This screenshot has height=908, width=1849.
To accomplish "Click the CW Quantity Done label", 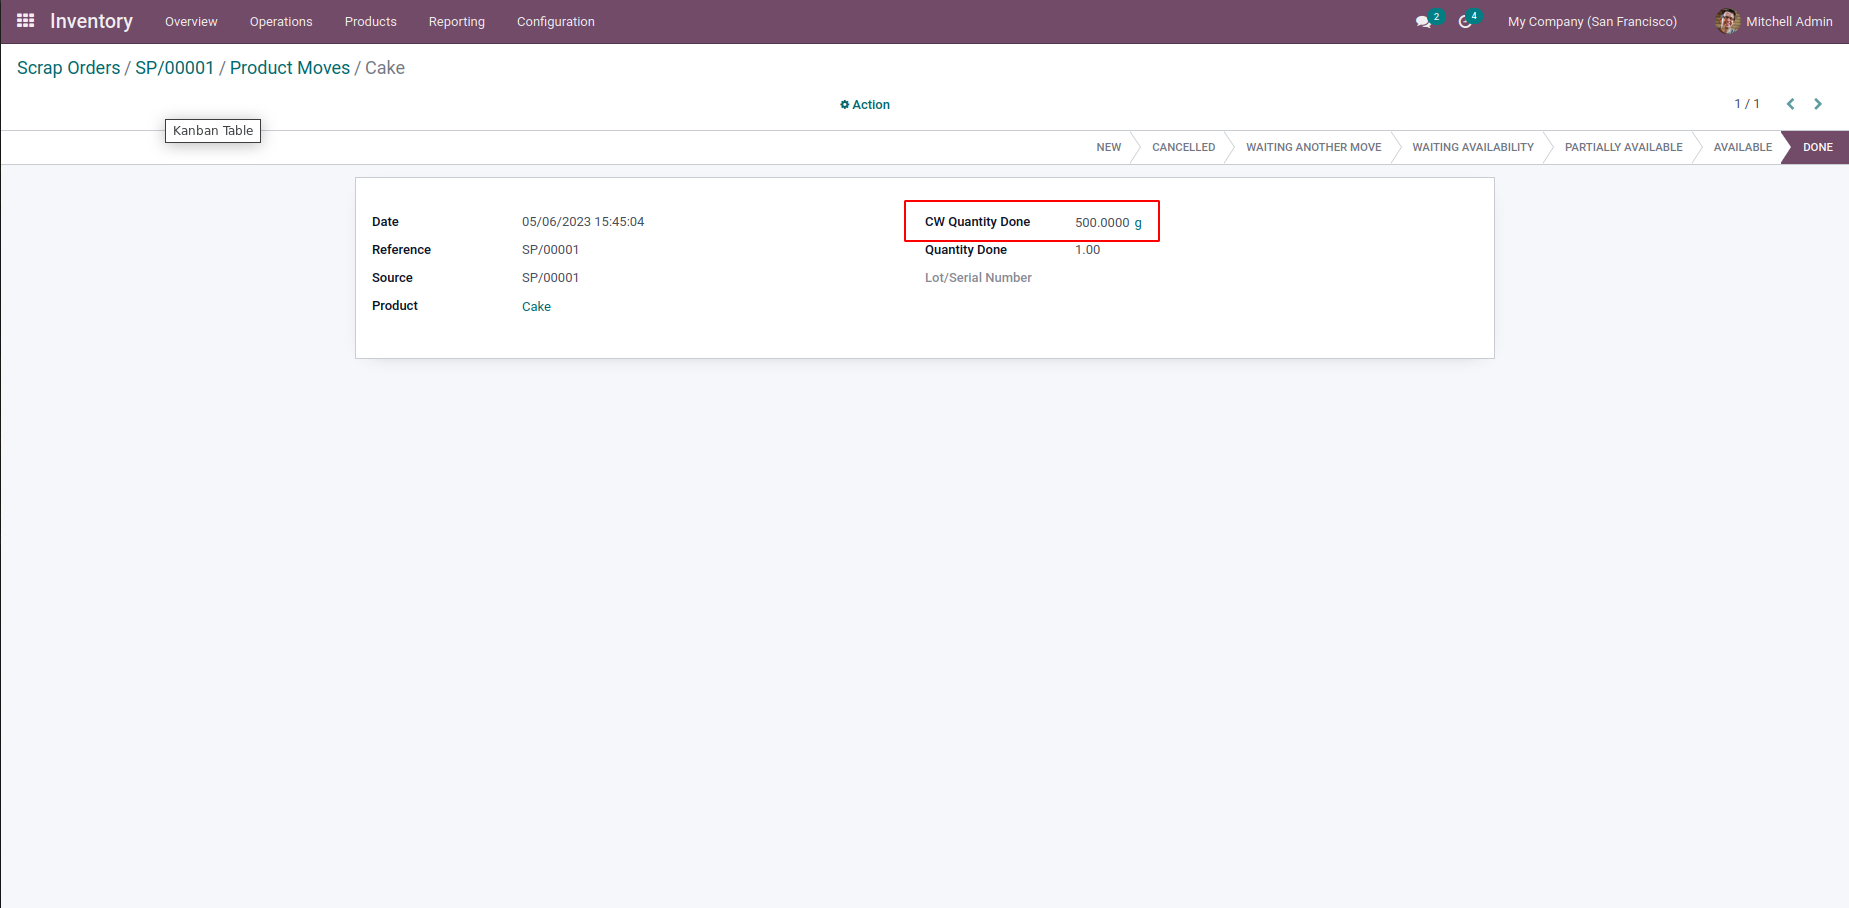I will [977, 222].
